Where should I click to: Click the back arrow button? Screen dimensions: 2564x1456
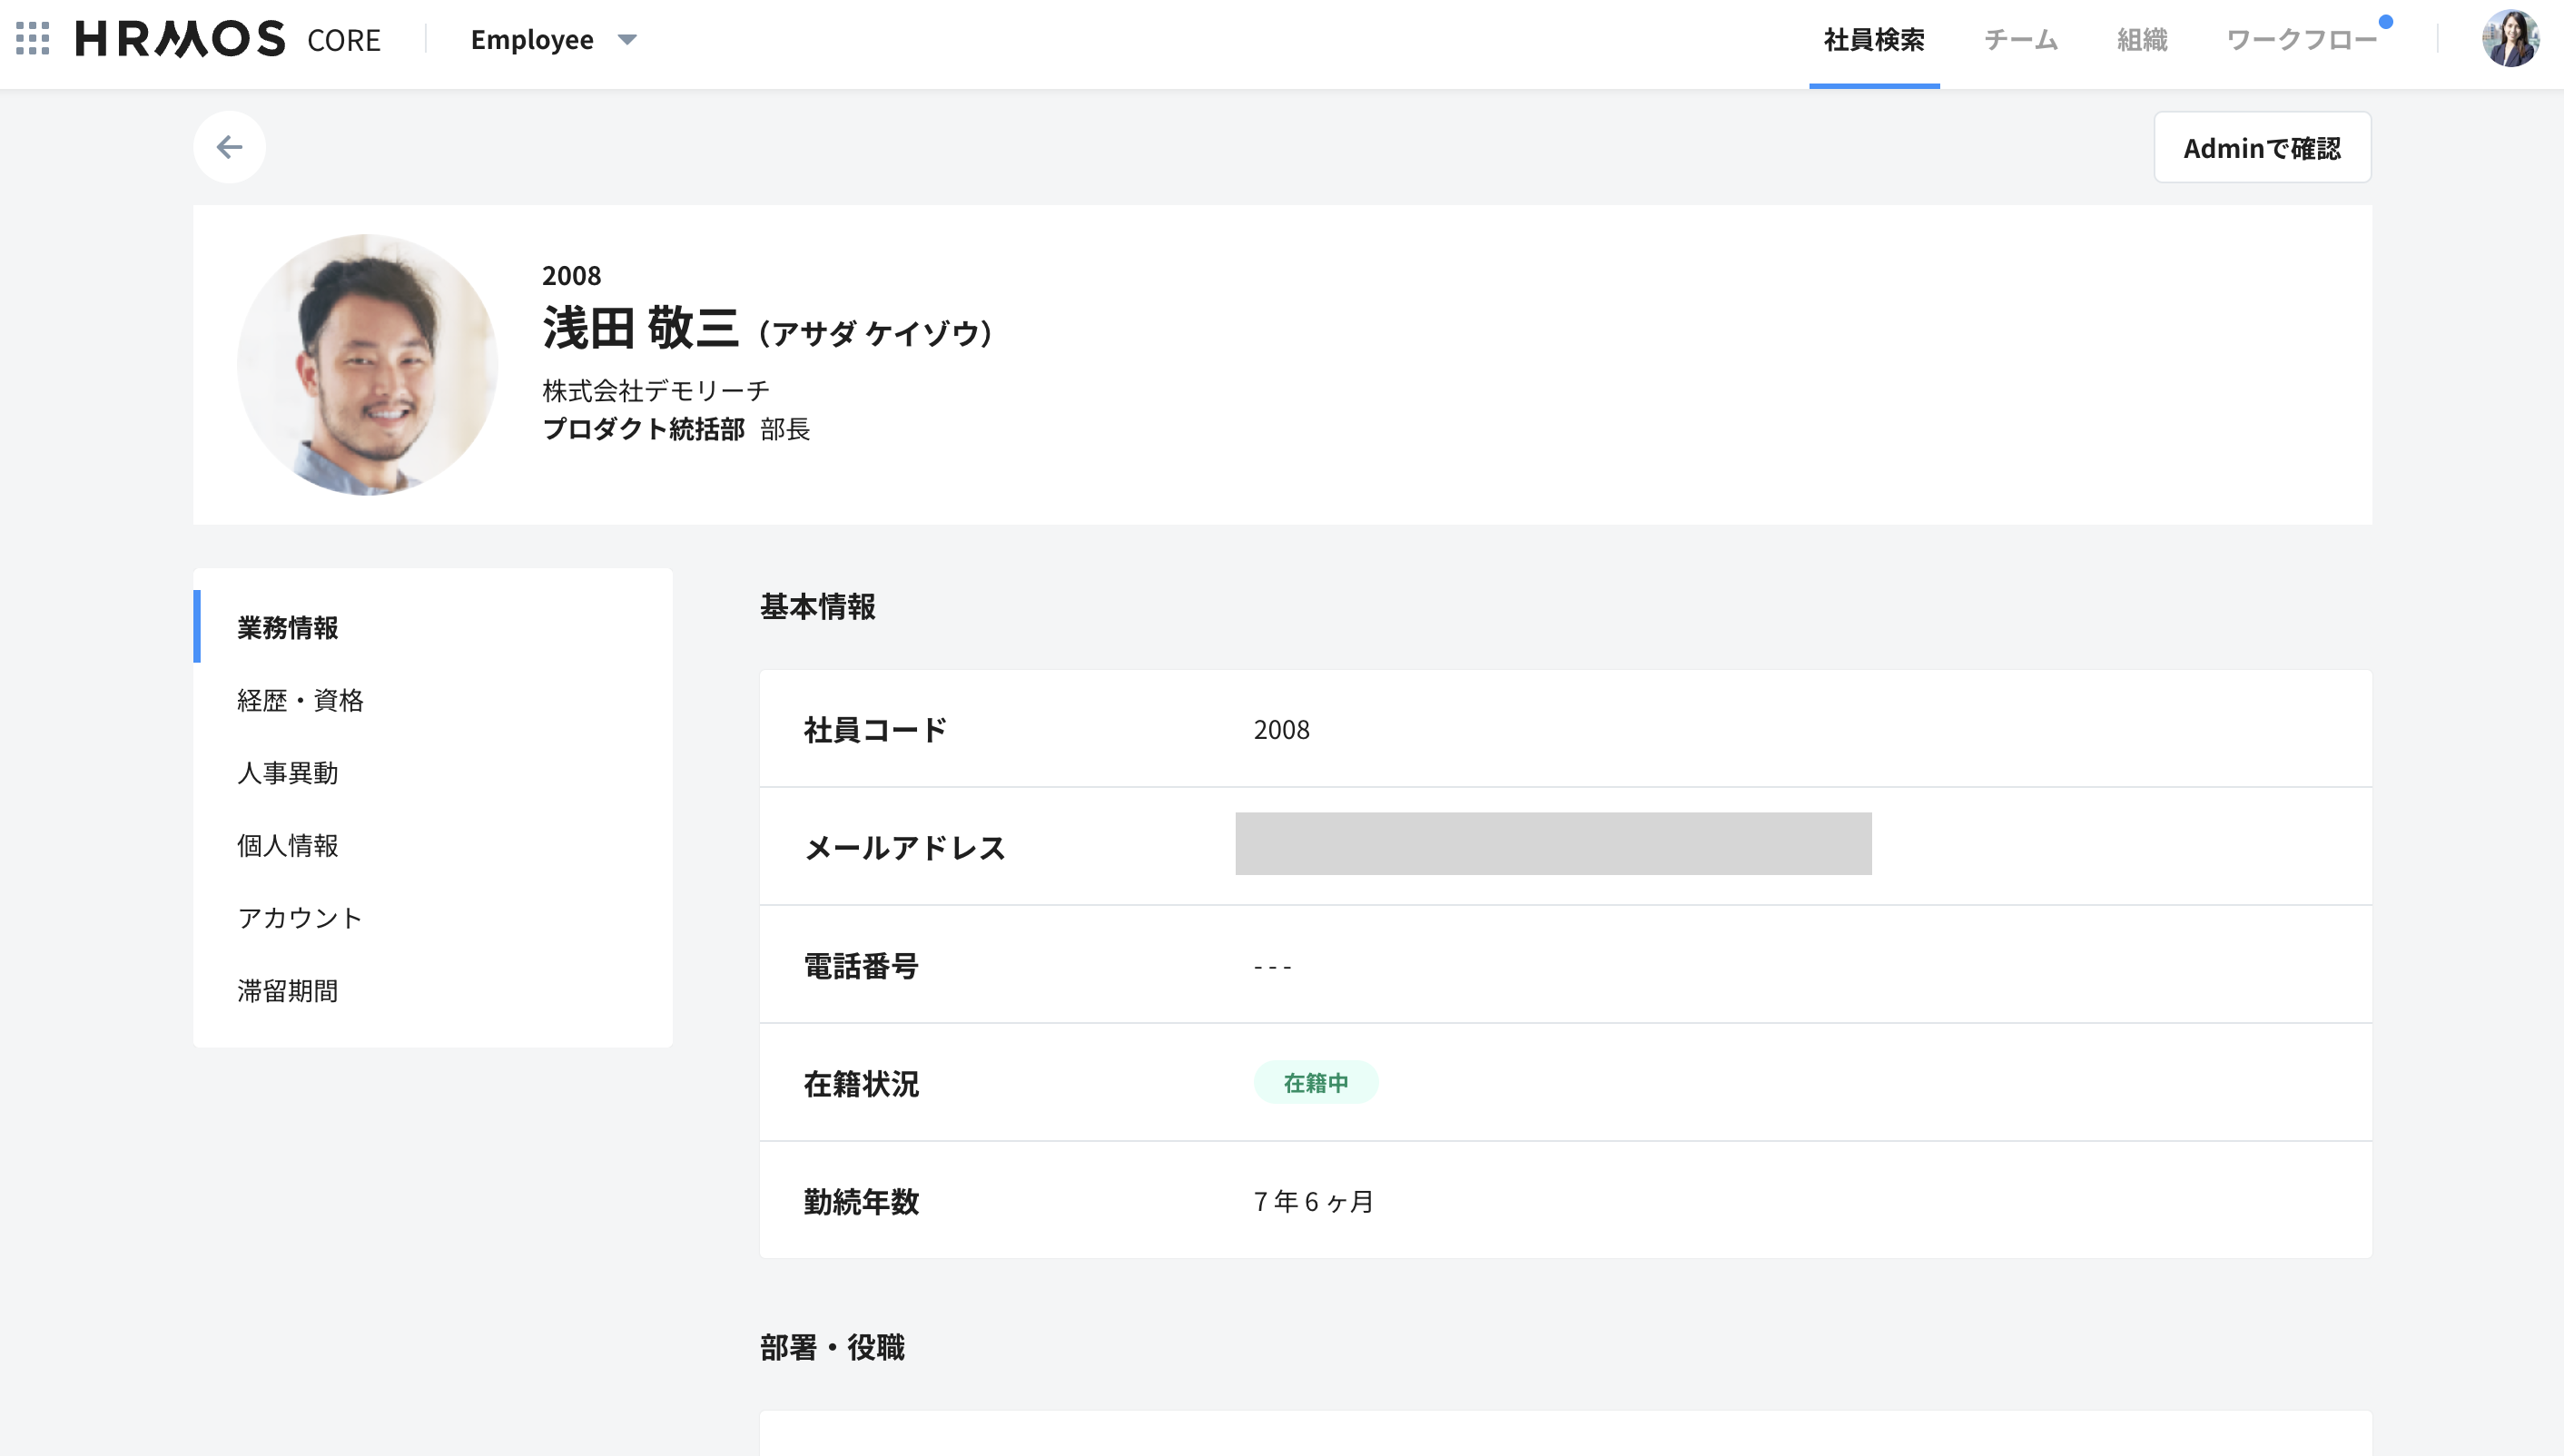click(x=229, y=147)
